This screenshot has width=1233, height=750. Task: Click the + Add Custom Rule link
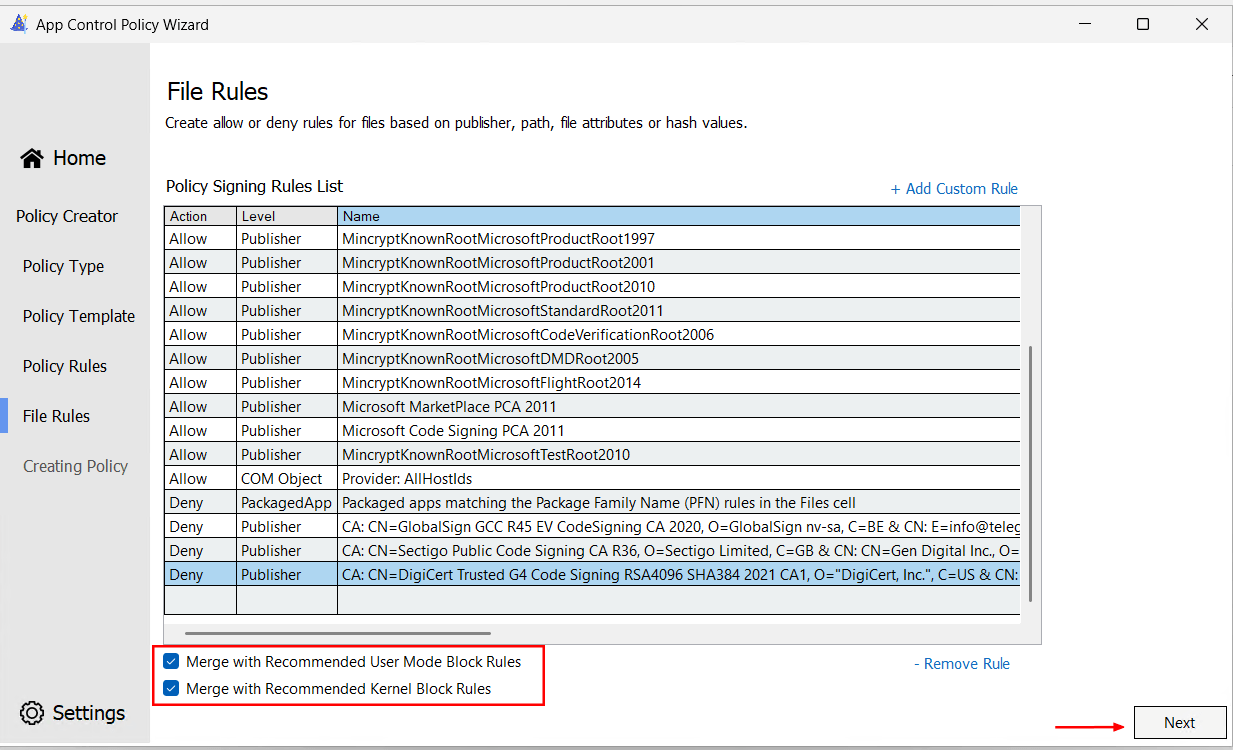coord(954,188)
